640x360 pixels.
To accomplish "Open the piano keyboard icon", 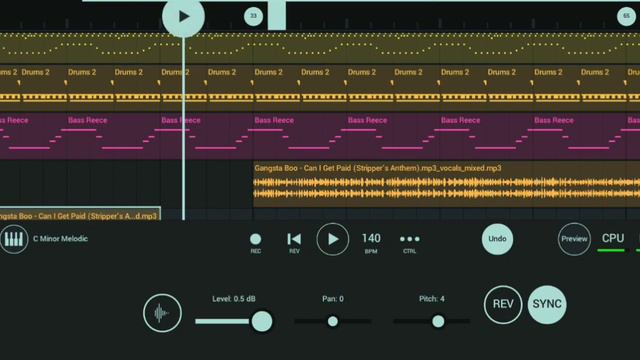I will pyautogui.click(x=14, y=239).
